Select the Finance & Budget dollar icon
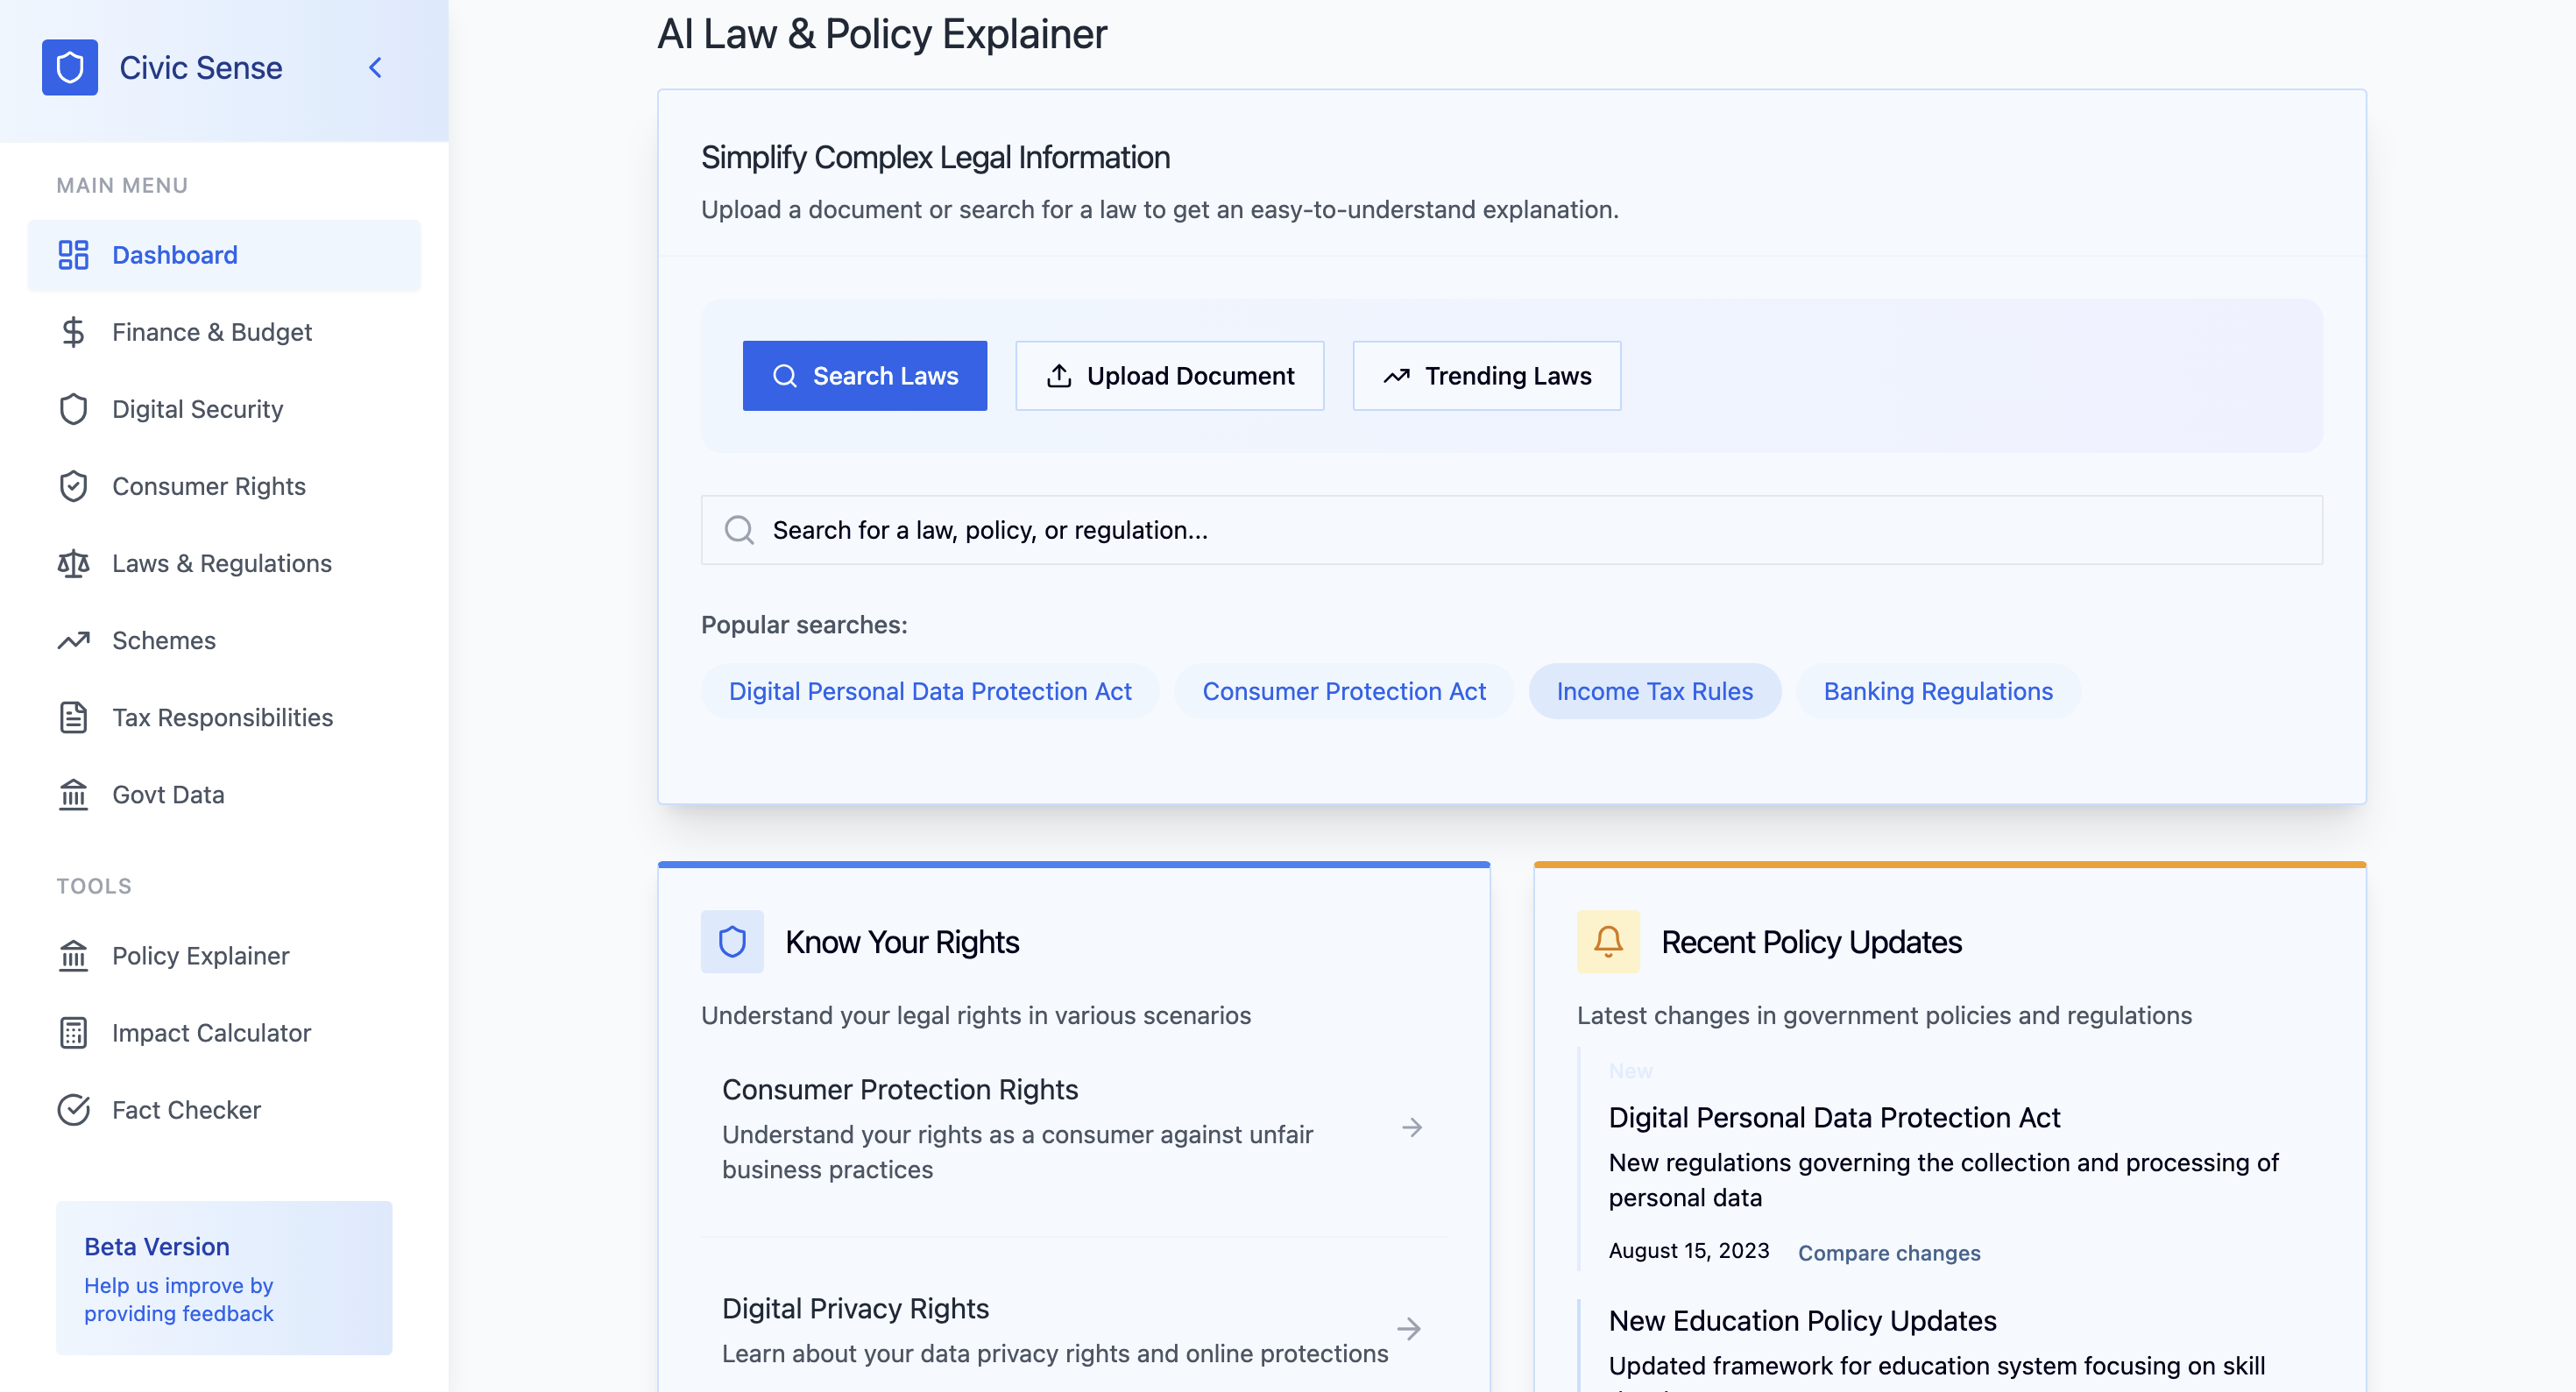The height and width of the screenshot is (1392, 2576). [73, 331]
